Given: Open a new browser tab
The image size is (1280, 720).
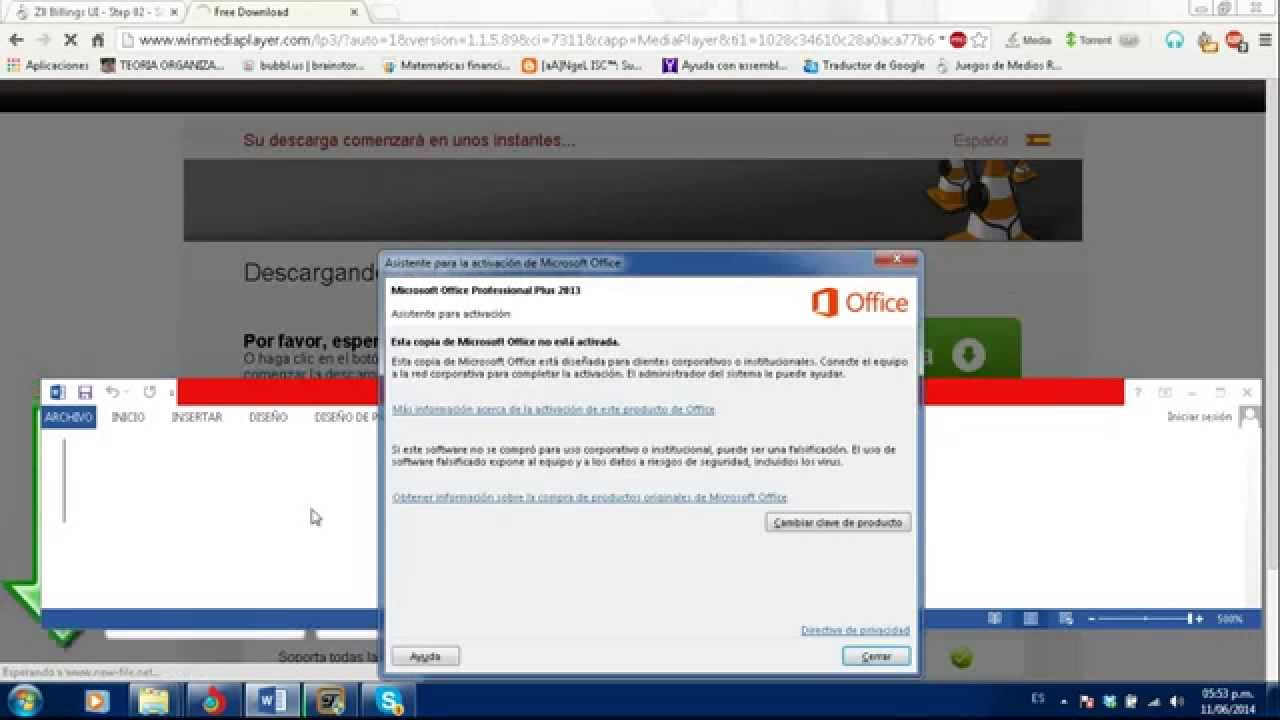Looking at the screenshot, I should point(385,12).
